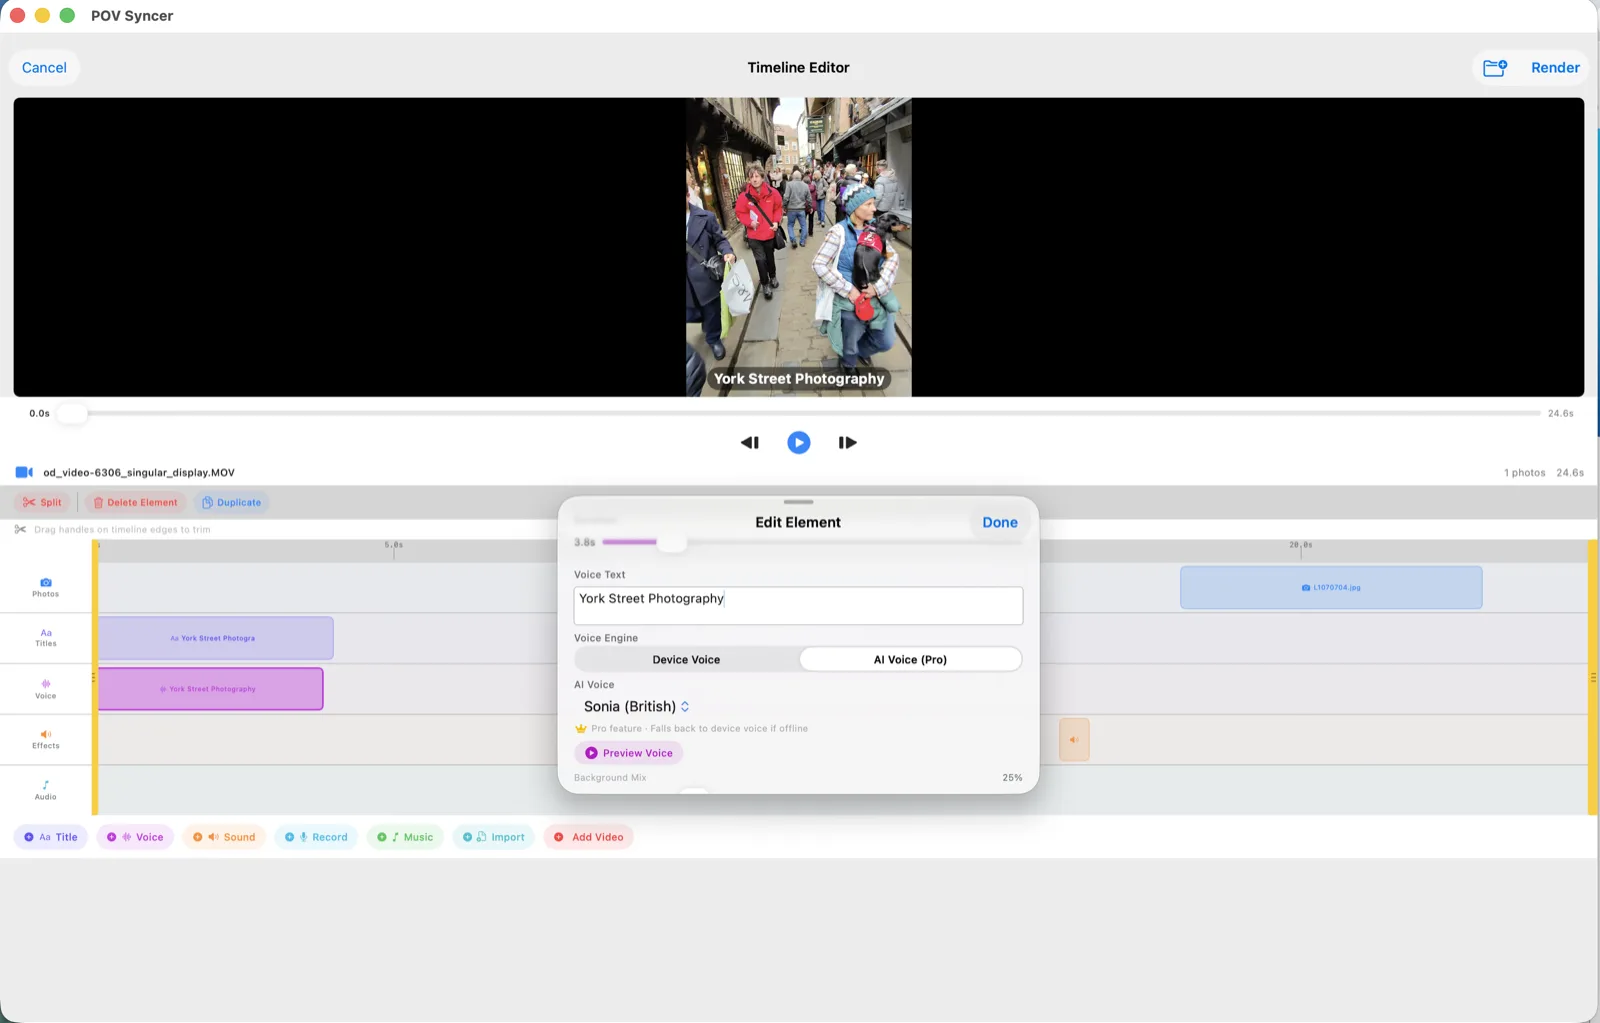Click the video preview thumbnail

798,247
